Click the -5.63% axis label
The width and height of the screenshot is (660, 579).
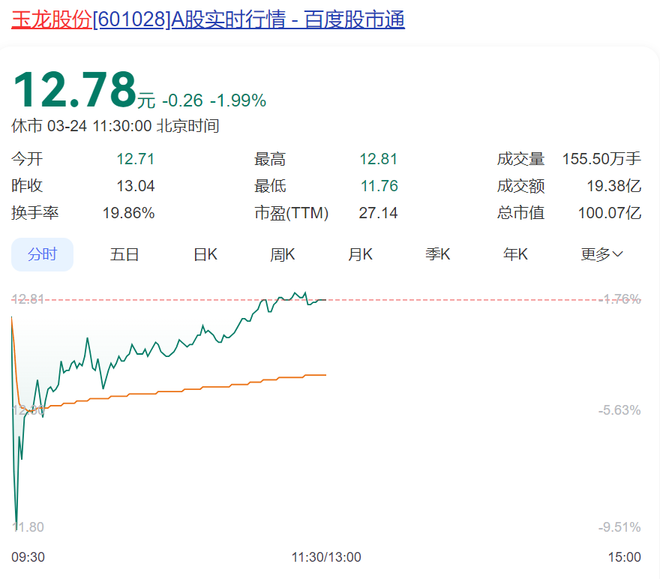620,410
